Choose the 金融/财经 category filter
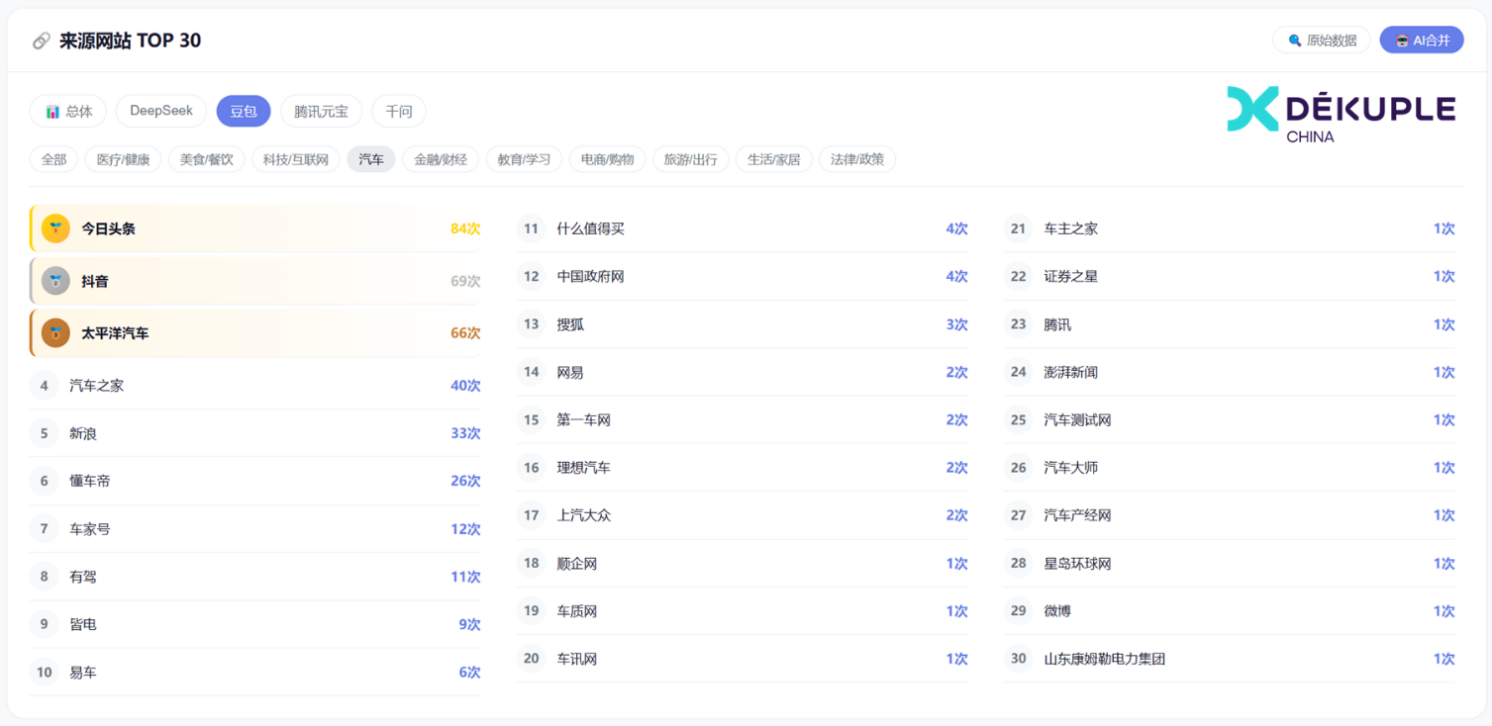1492x726 pixels. 440,159
